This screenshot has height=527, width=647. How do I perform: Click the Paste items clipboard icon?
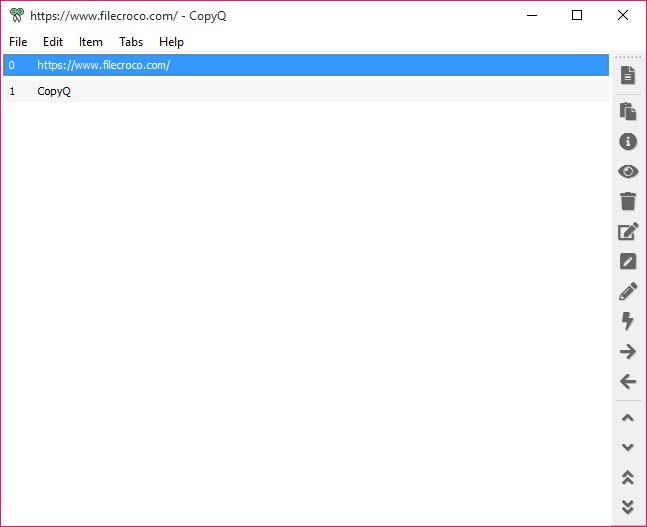[628, 111]
